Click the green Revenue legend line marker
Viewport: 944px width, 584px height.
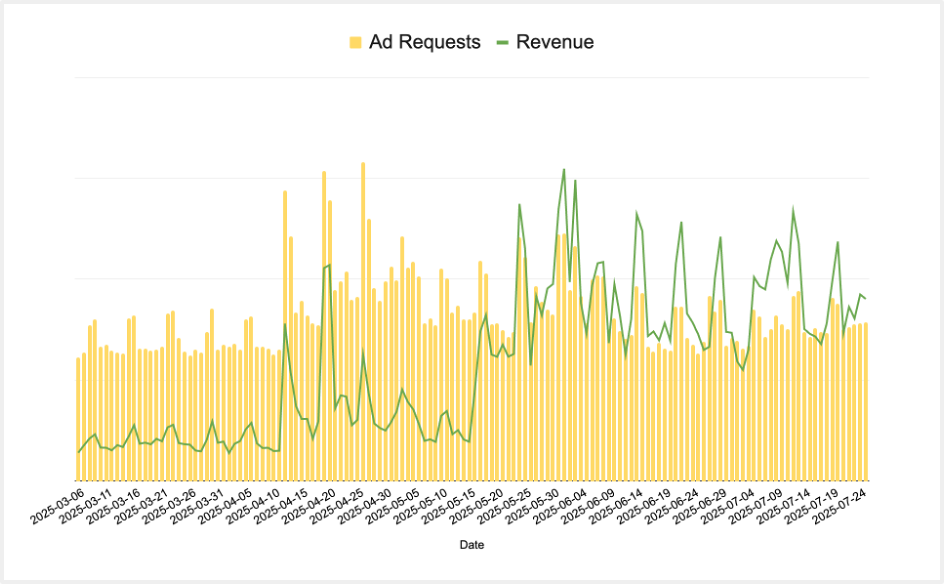[x=503, y=42]
